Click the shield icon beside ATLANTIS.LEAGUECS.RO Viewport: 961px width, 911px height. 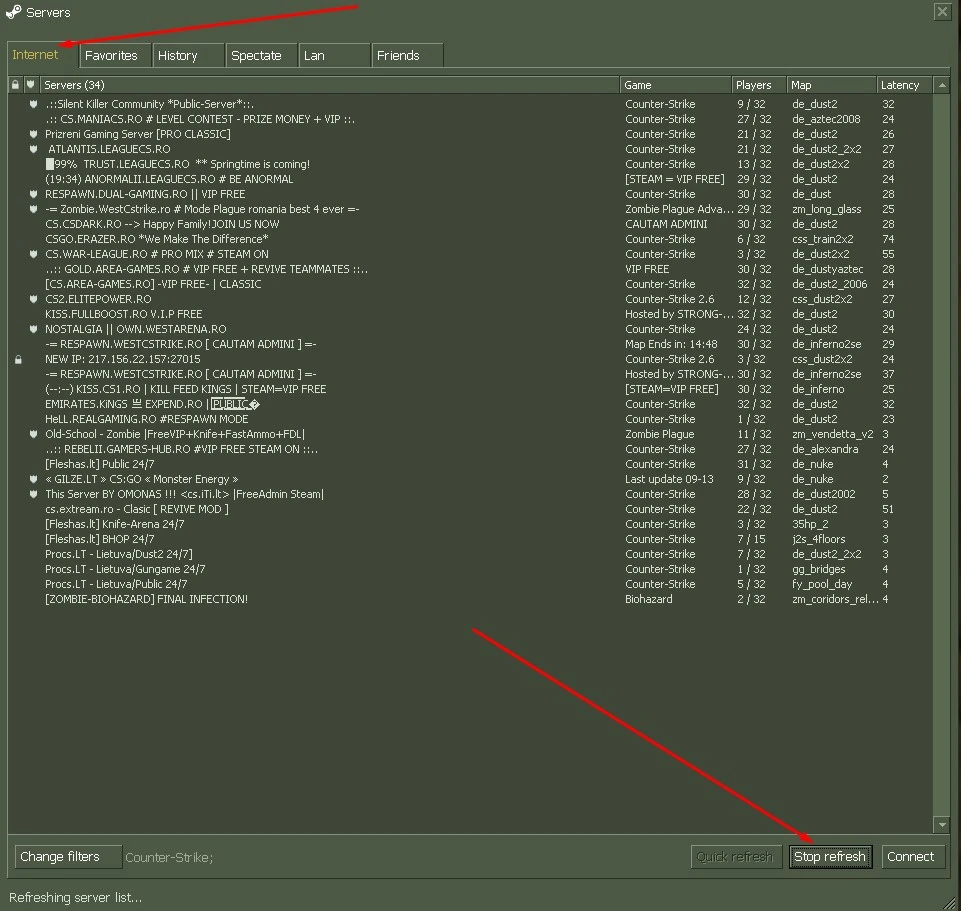click(34, 149)
